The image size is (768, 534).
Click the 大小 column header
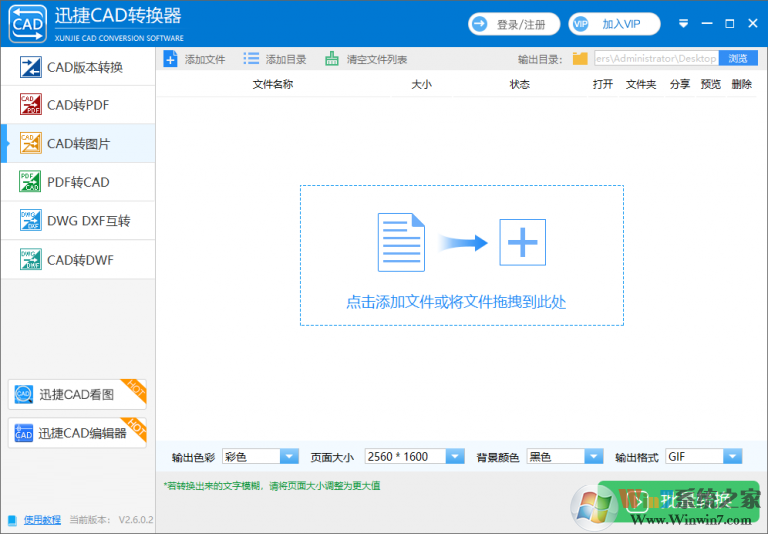[x=421, y=85]
